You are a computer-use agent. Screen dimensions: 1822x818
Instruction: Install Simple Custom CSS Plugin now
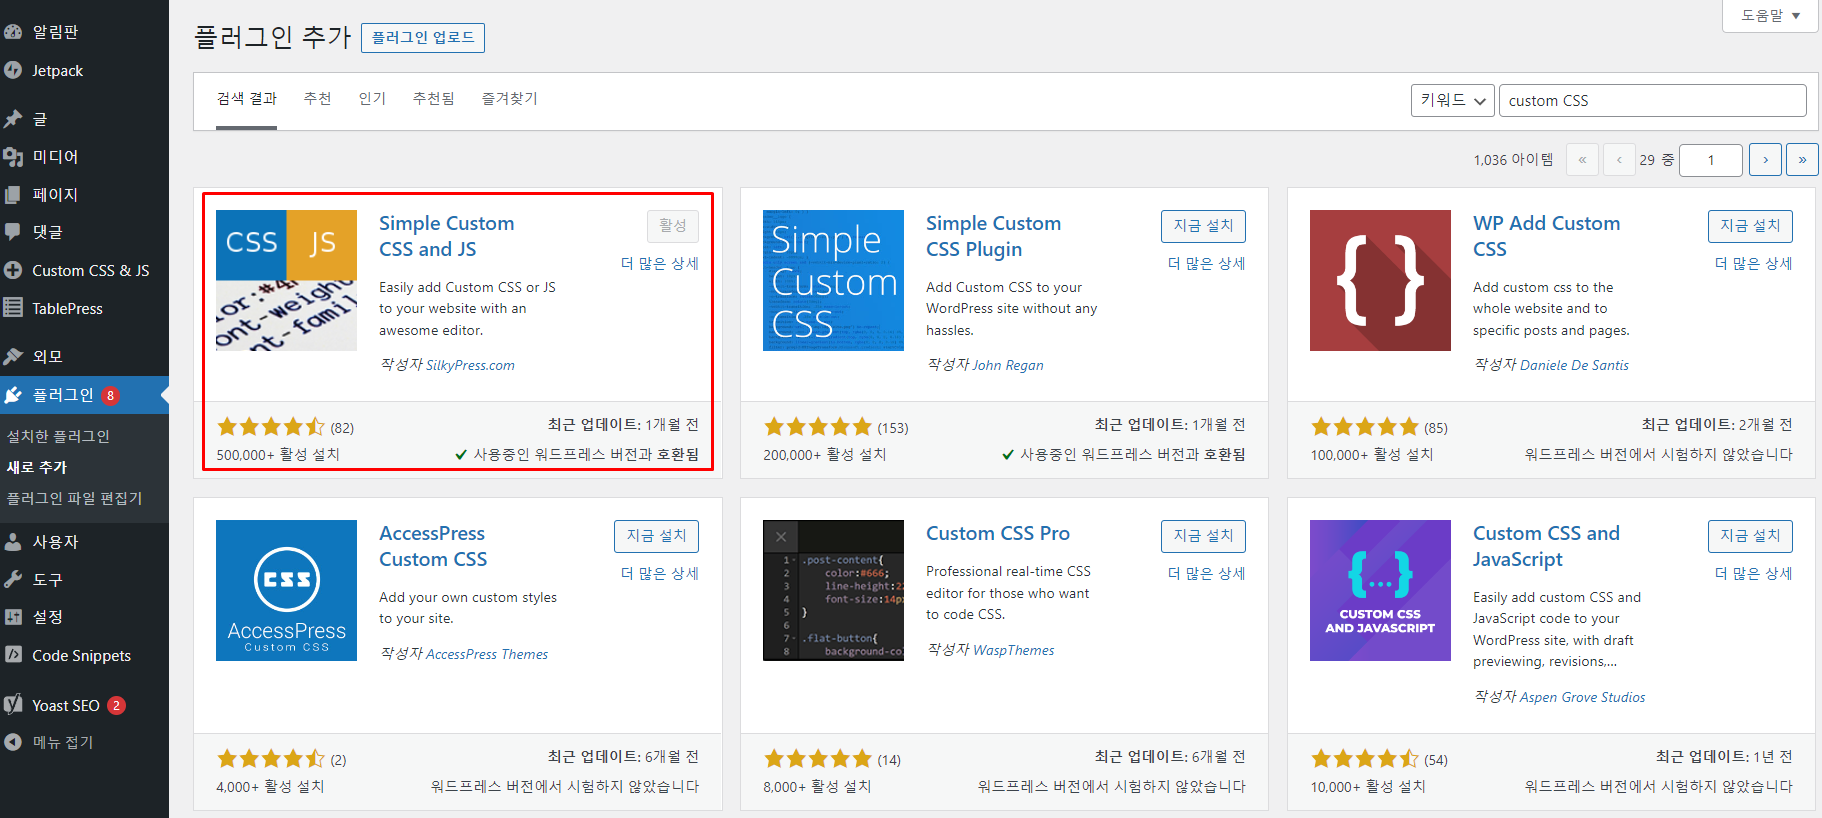coord(1203,226)
